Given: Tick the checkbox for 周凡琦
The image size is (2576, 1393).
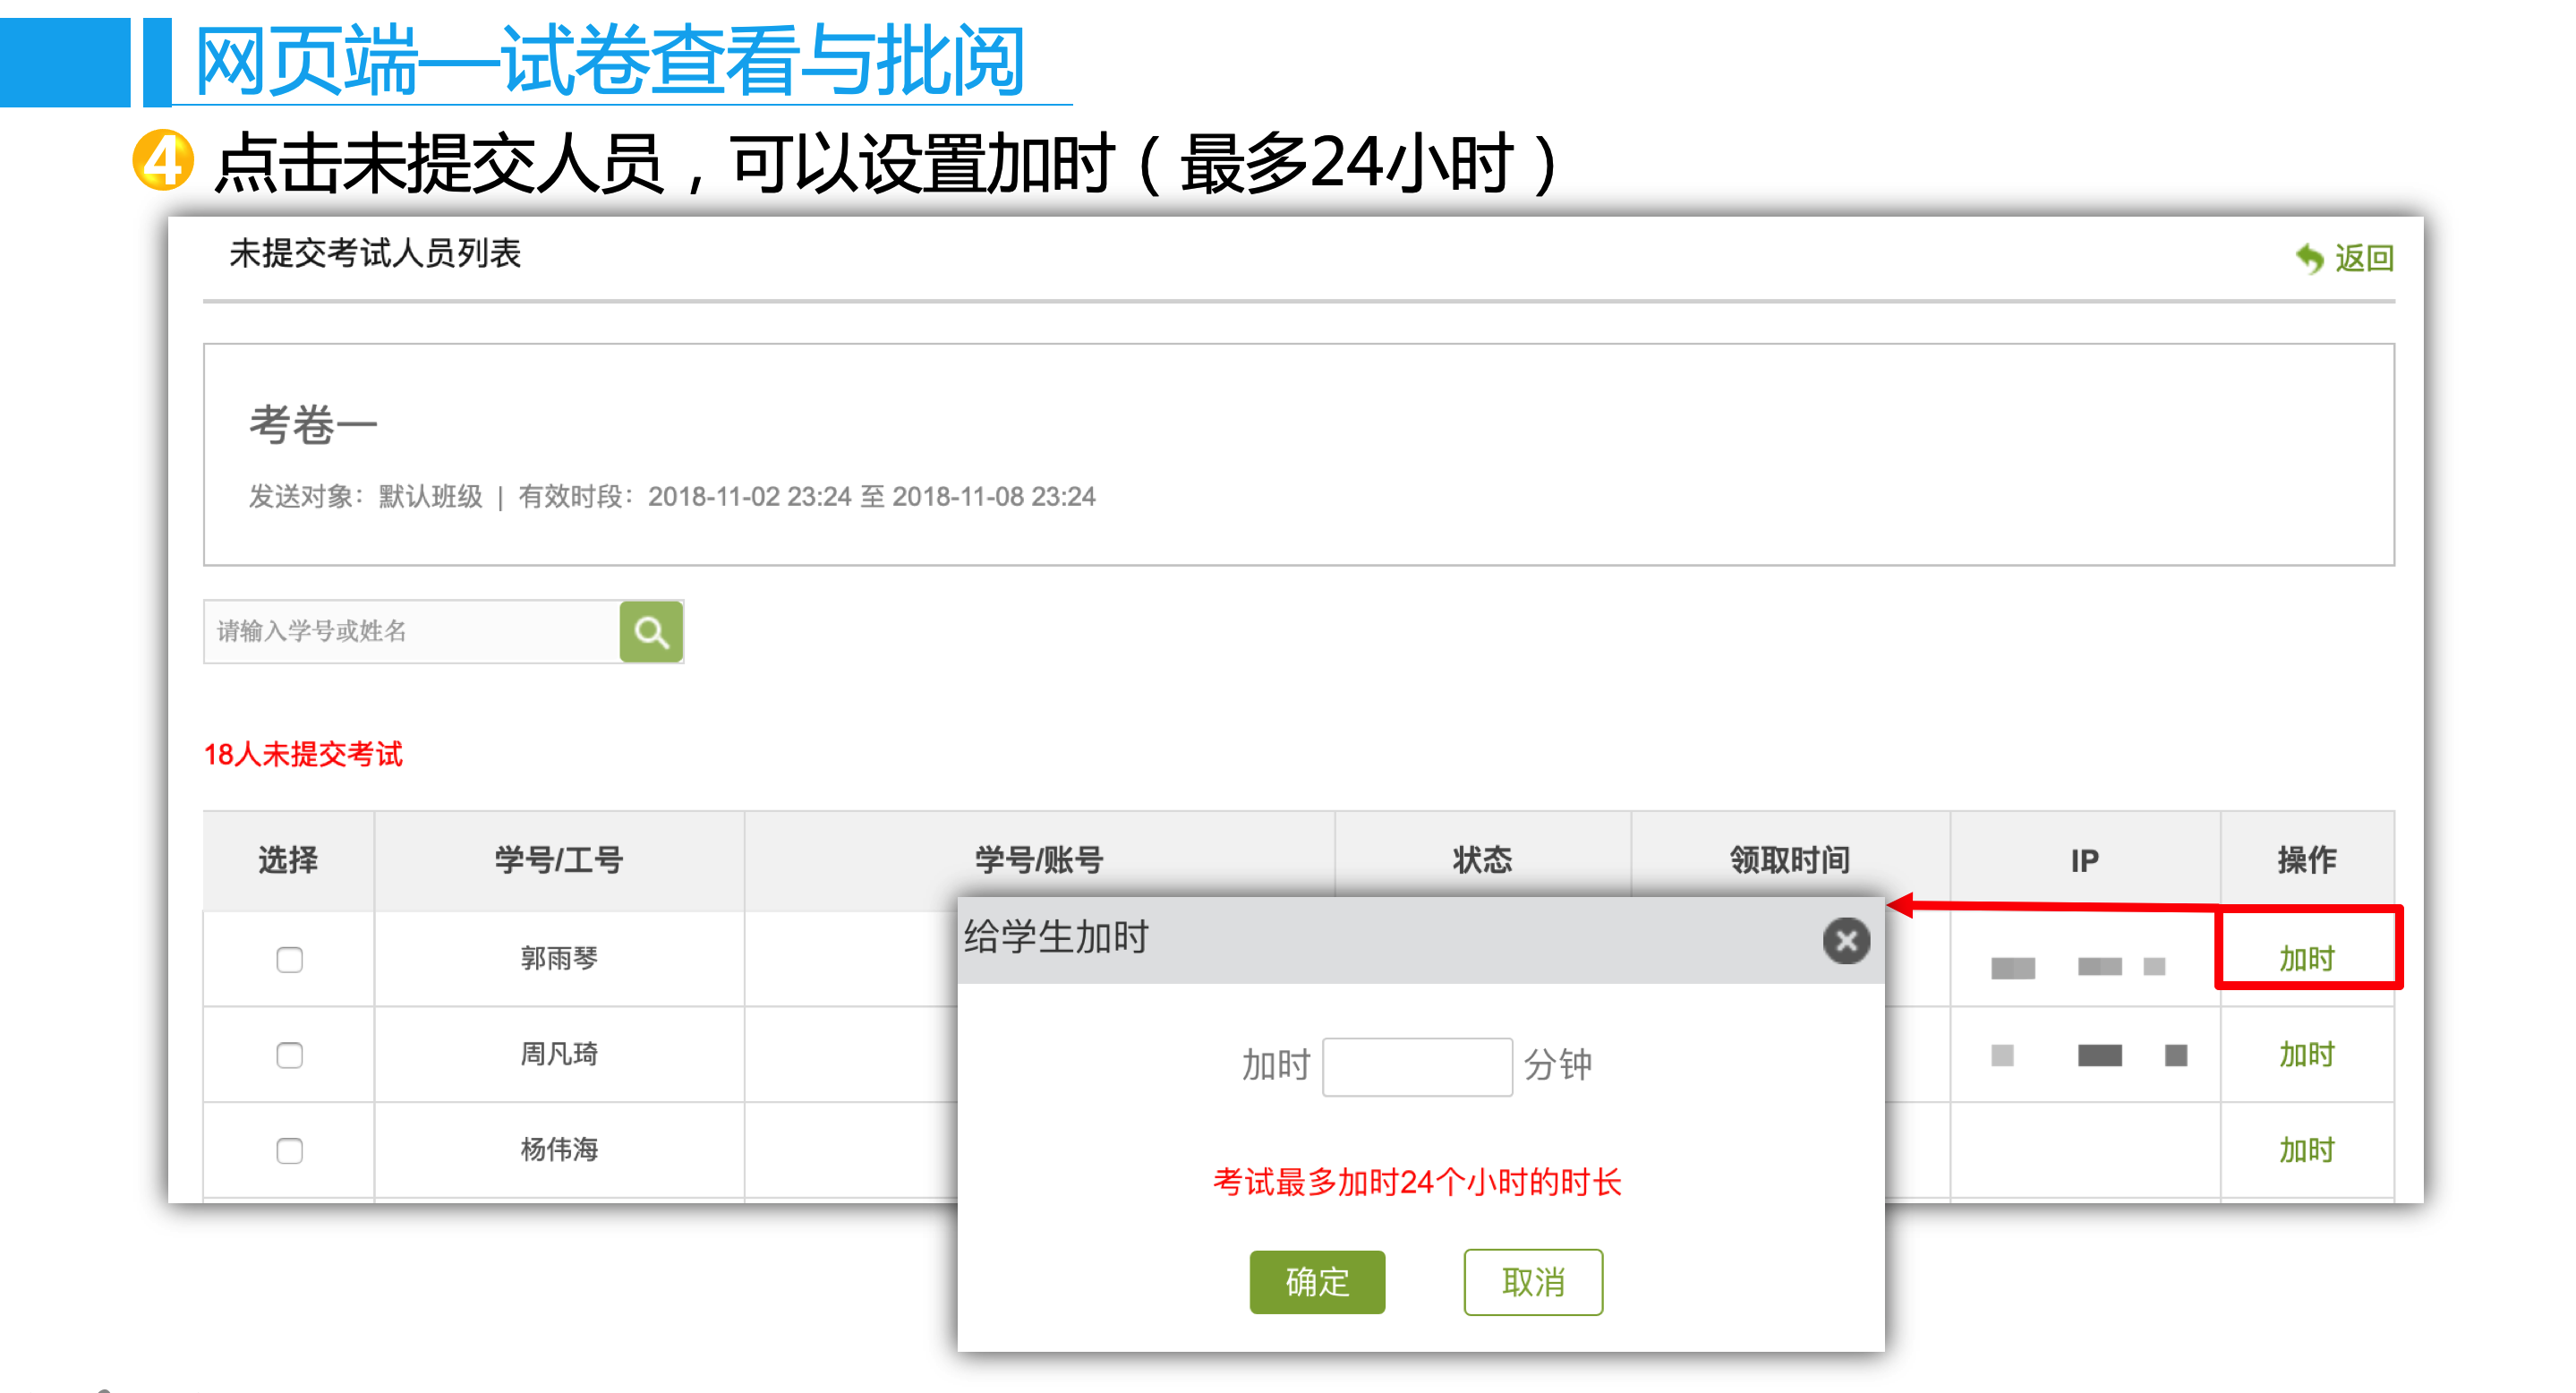Looking at the screenshot, I should [289, 1055].
